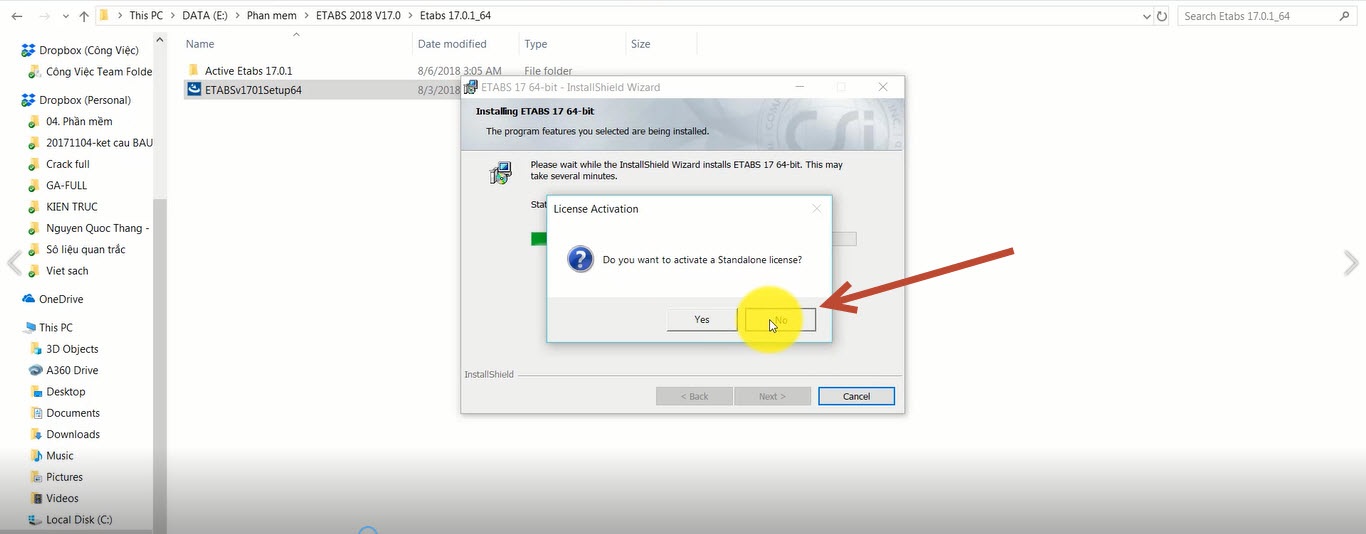This screenshot has height=534, width=1366.
Task: Open 20171104-ket cau BAU folder
Action: coord(99,143)
